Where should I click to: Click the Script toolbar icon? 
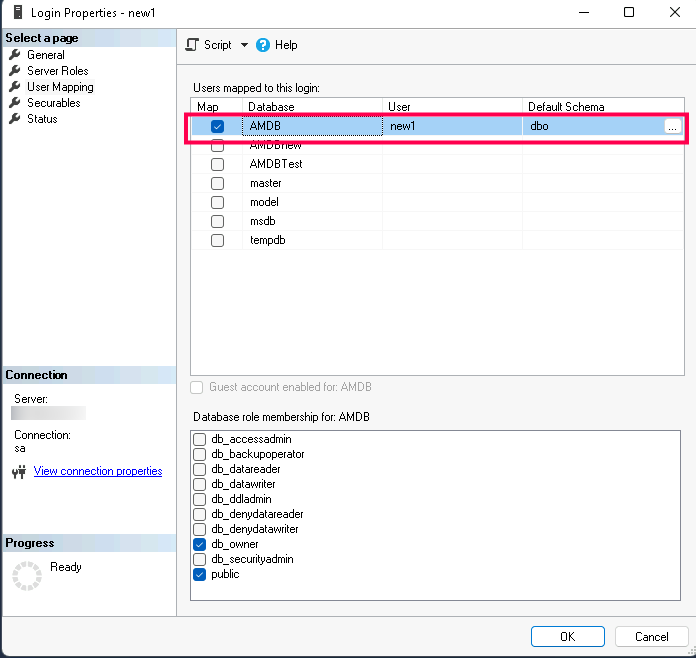[x=193, y=45]
